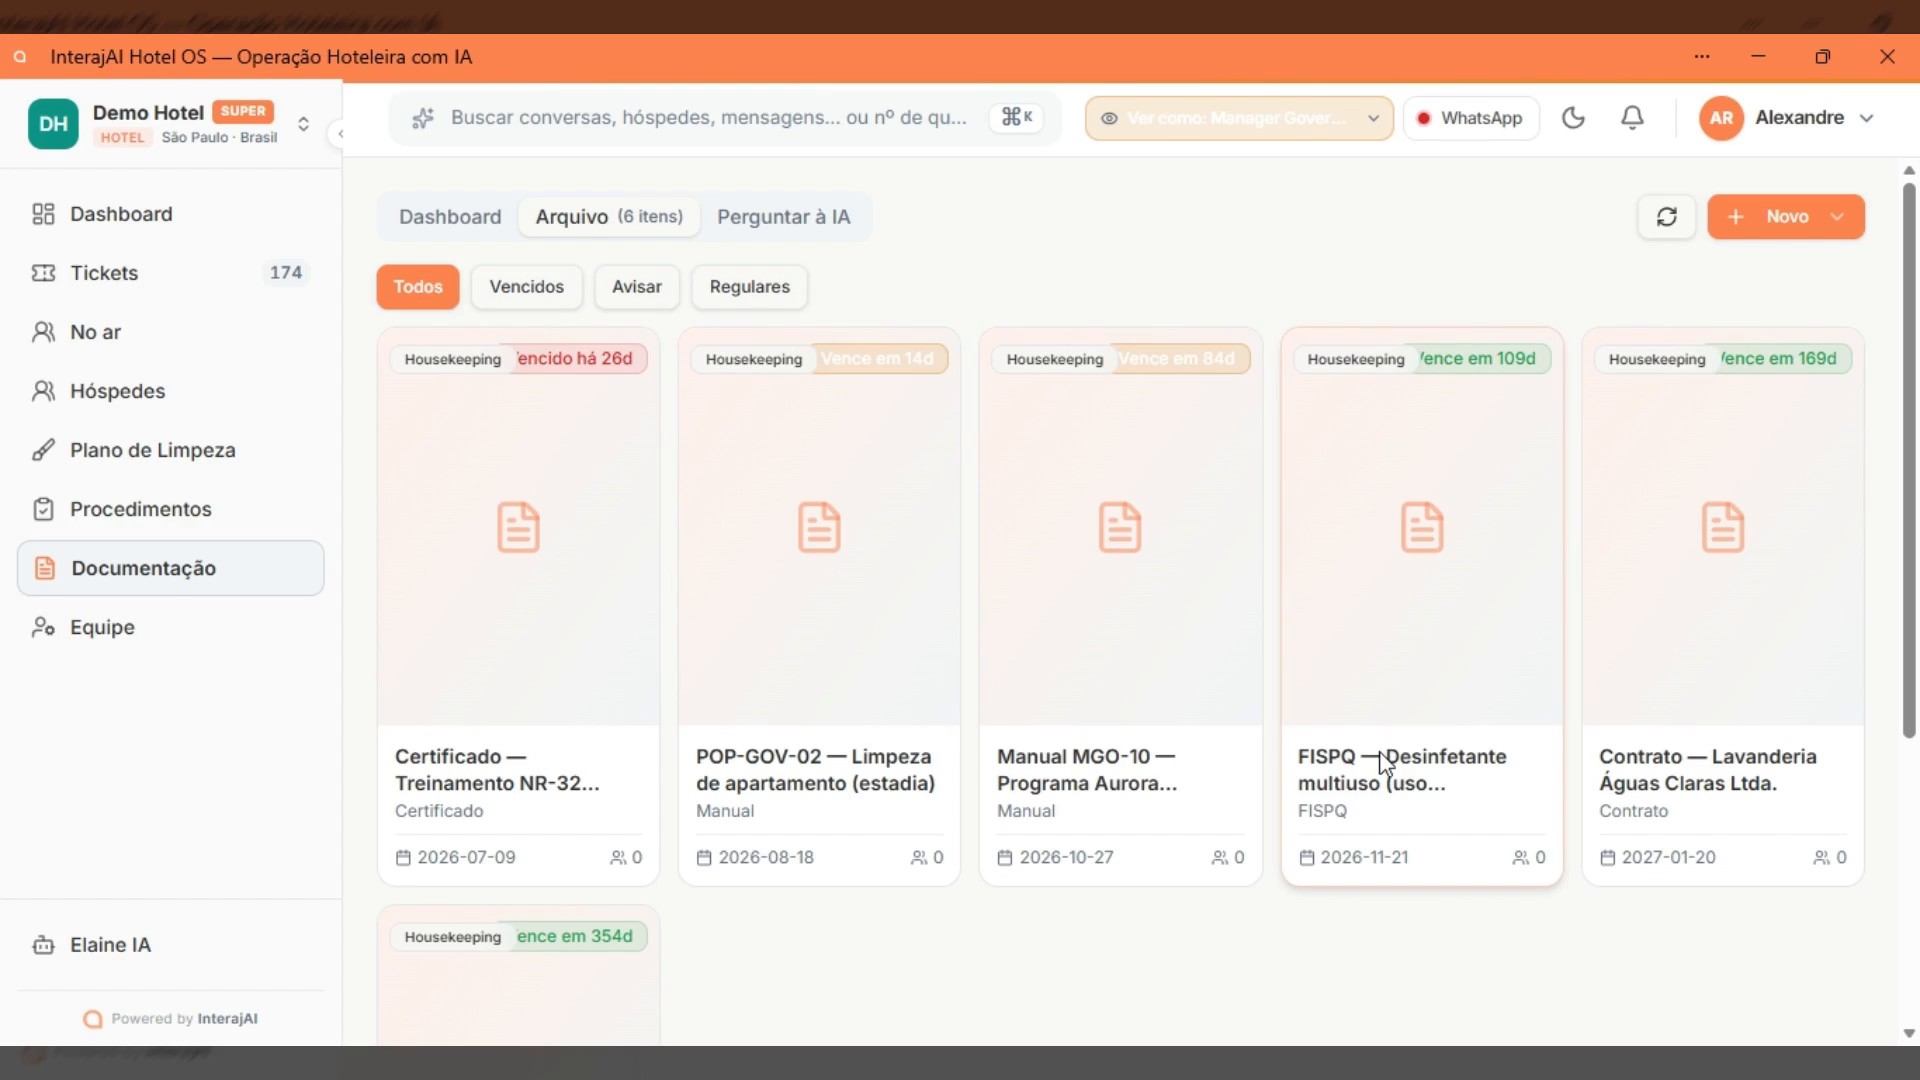Open the Contrato Lavanderia Águas Claras document card
Screen dimensions: 1920x1080
(x=1722, y=606)
